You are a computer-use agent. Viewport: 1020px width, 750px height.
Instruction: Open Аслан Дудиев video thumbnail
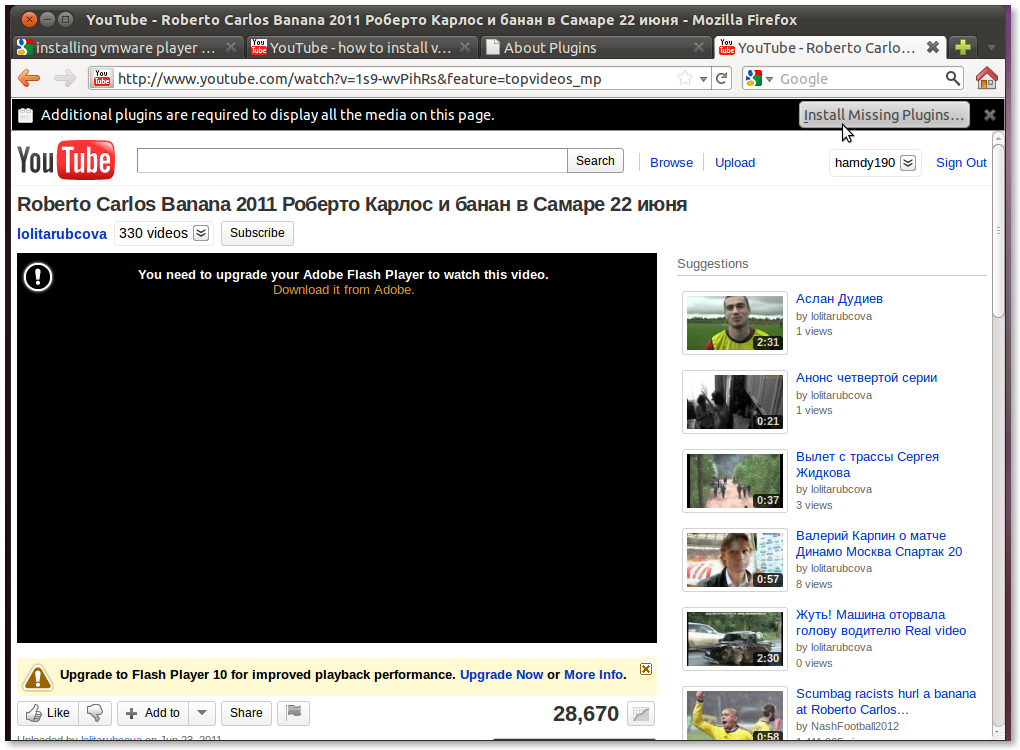[735, 323]
